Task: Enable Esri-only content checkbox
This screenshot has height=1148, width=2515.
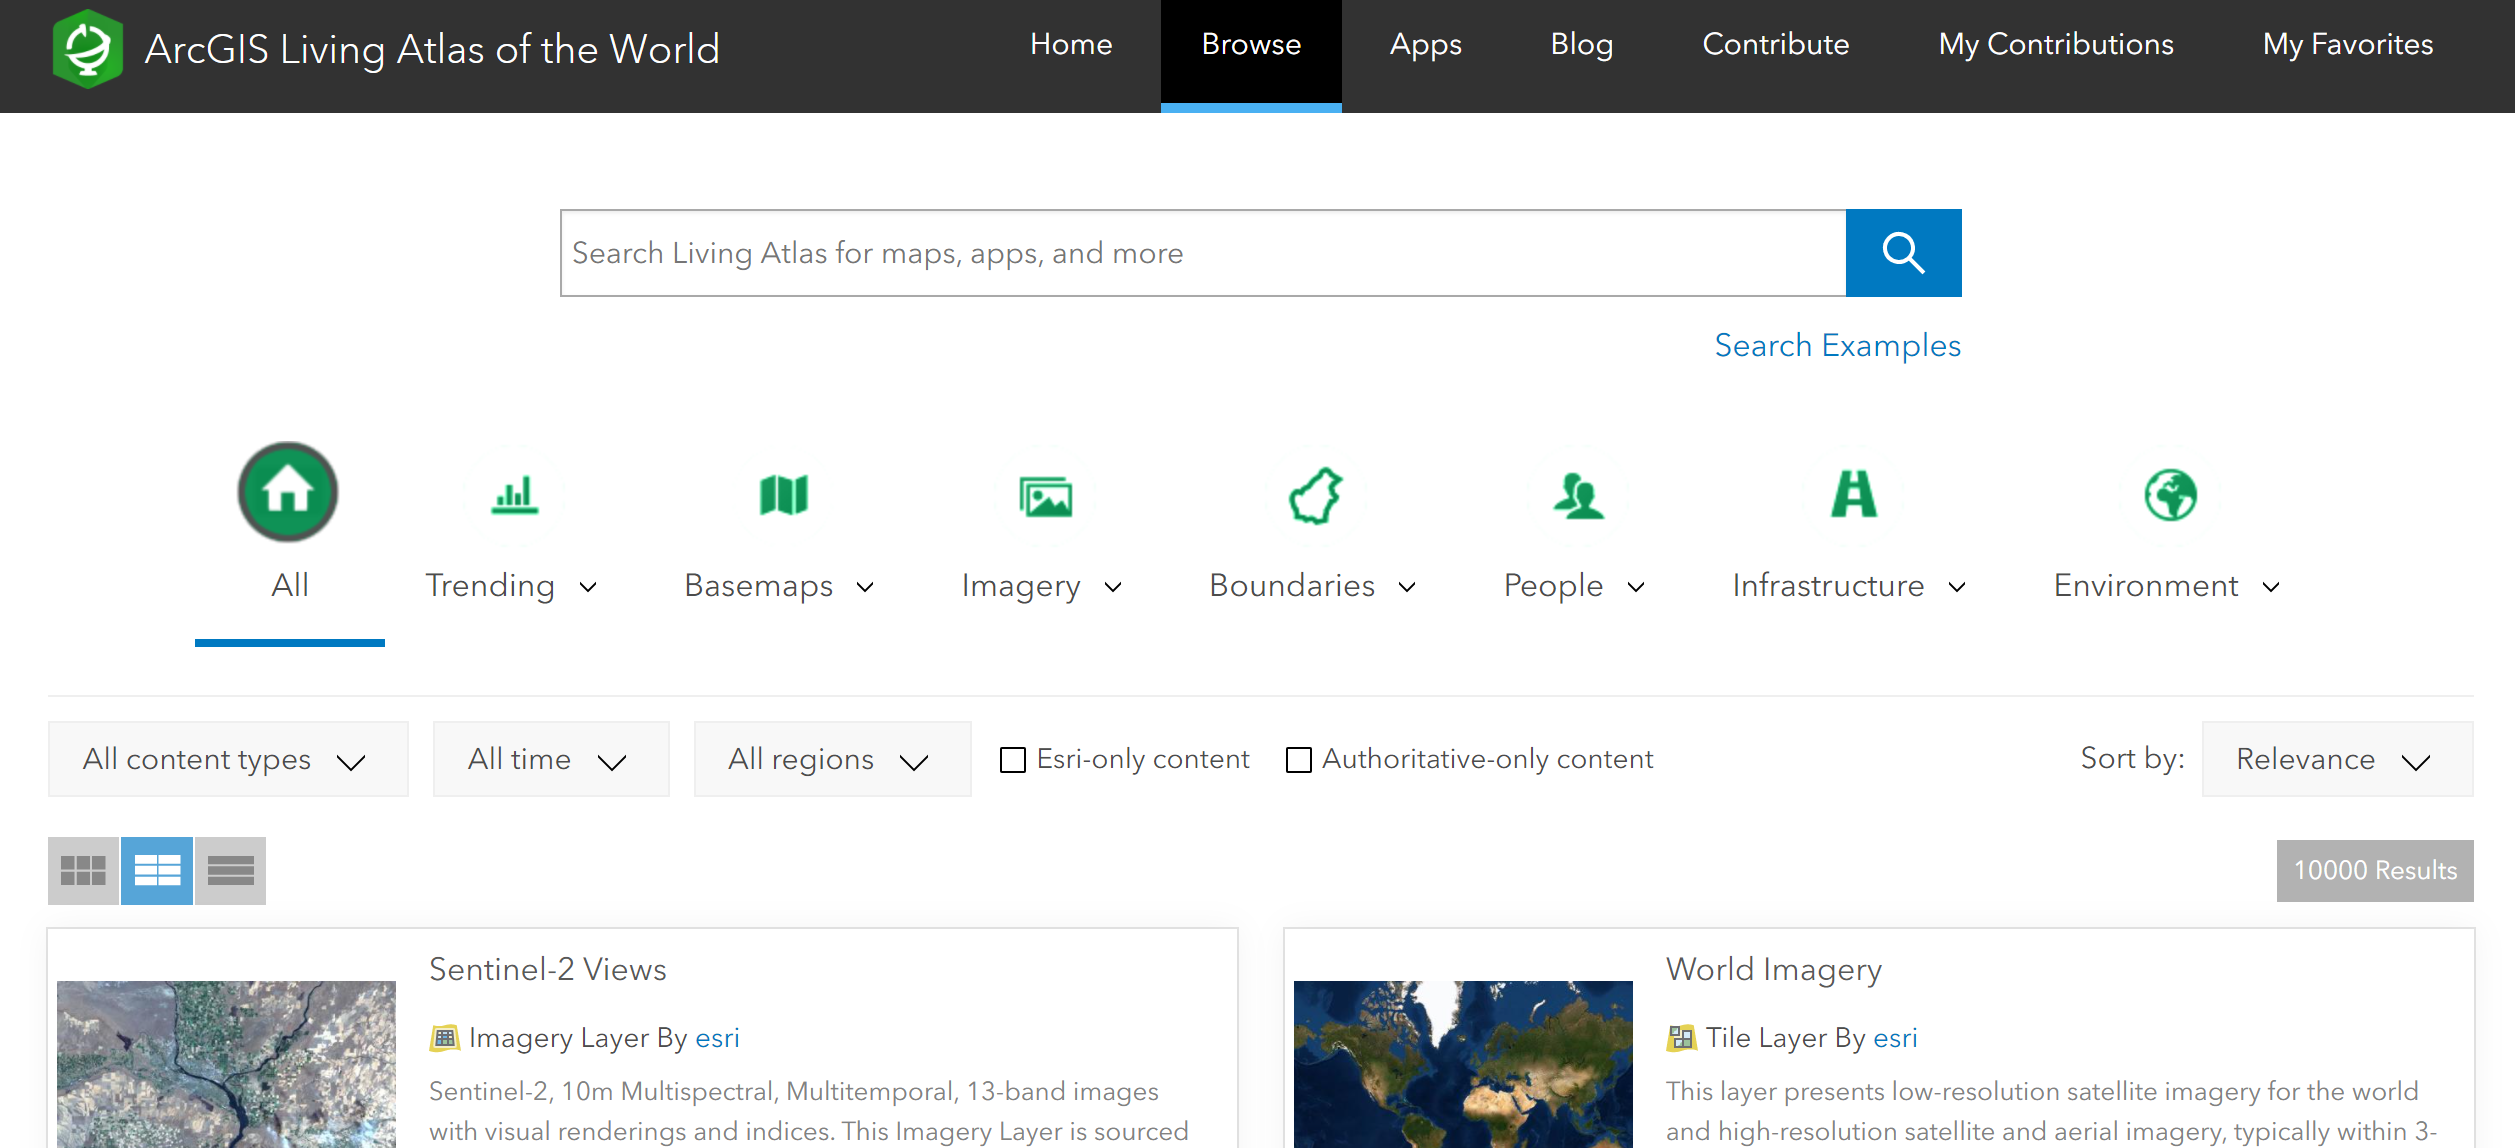Action: [x=1013, y=760]
